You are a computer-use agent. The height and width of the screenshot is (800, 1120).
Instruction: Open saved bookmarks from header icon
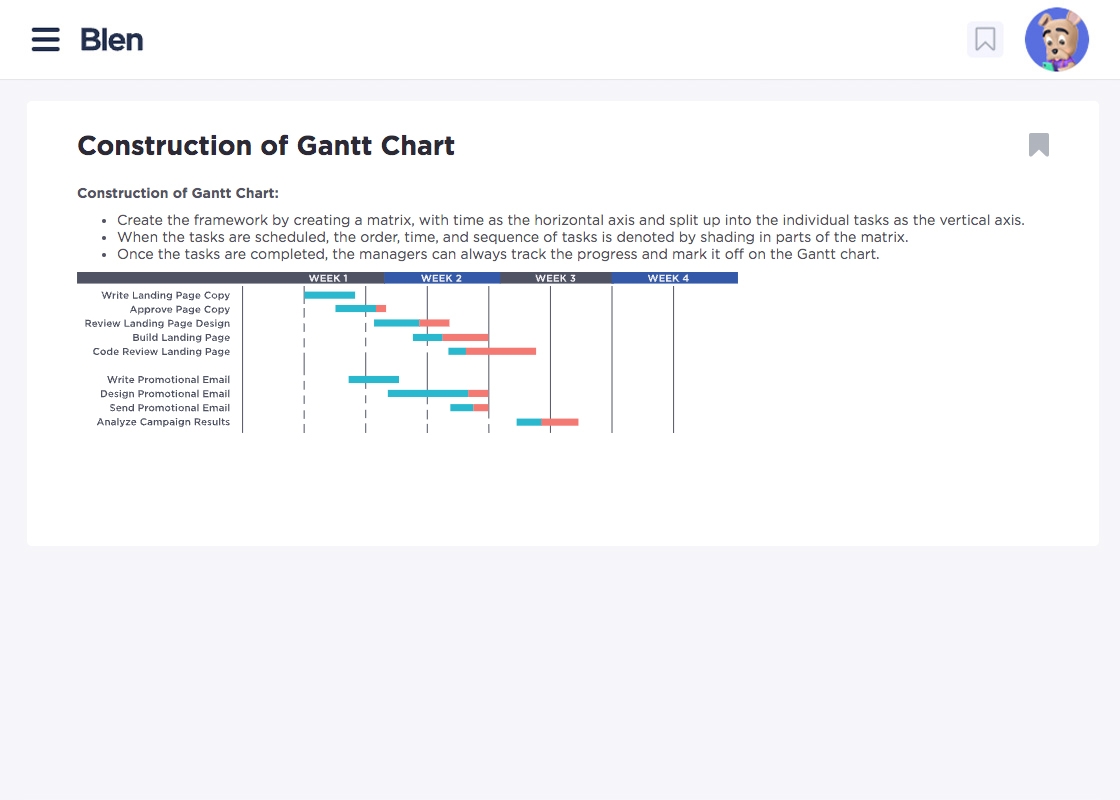tap(985, 40)
